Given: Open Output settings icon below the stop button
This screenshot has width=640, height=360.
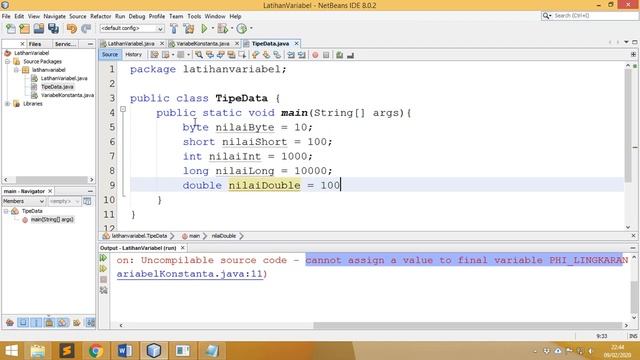Looking at the screenshot, I should (103, 290).
